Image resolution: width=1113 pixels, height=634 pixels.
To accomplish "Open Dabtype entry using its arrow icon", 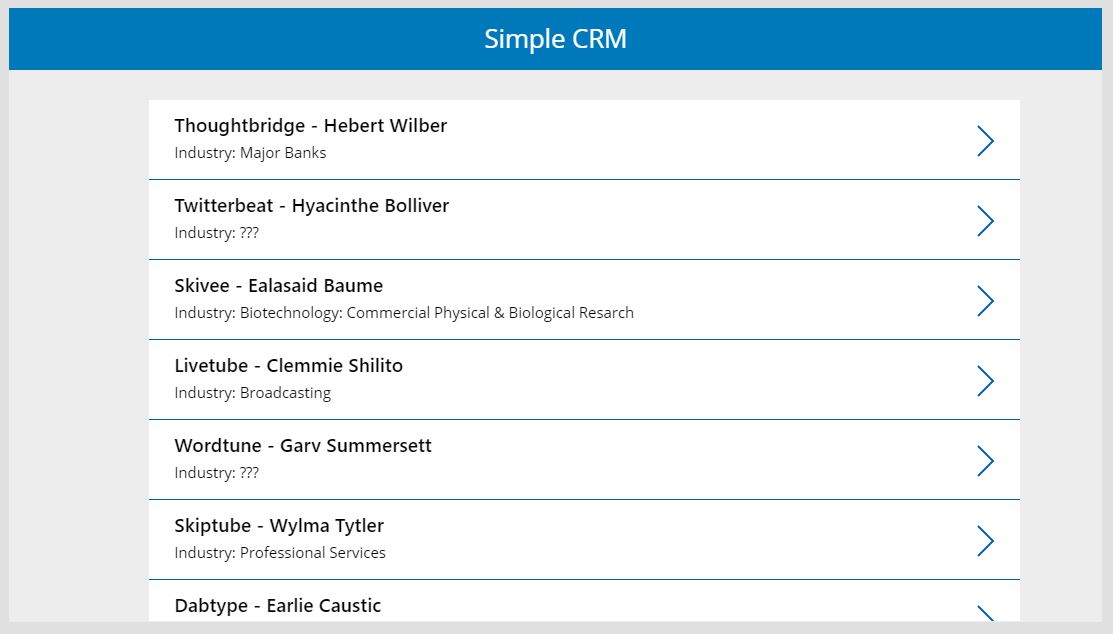I will click(x=985, y=613).
